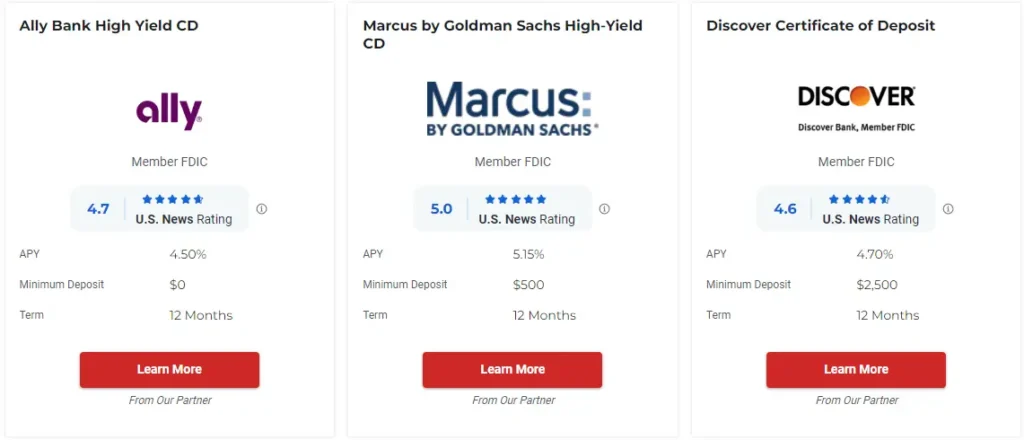1024x440 pixels.
Task: Click Learn More under Discover CD
Action: 856,369
